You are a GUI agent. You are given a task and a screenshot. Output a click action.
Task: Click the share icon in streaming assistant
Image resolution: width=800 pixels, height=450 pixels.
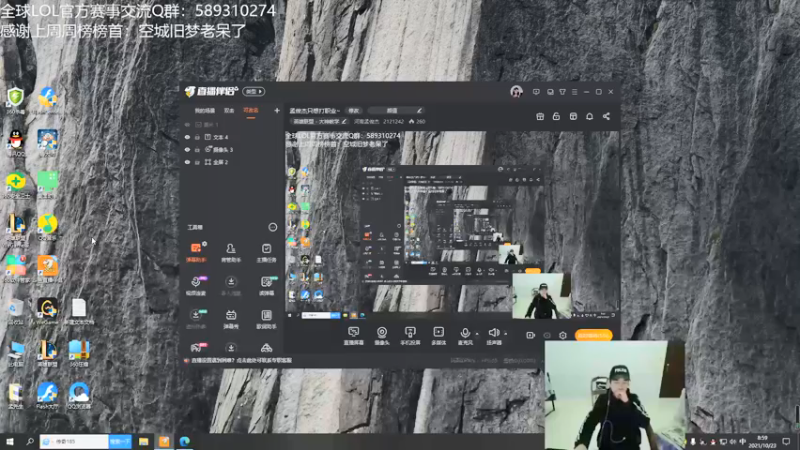(x=606, y=116)
